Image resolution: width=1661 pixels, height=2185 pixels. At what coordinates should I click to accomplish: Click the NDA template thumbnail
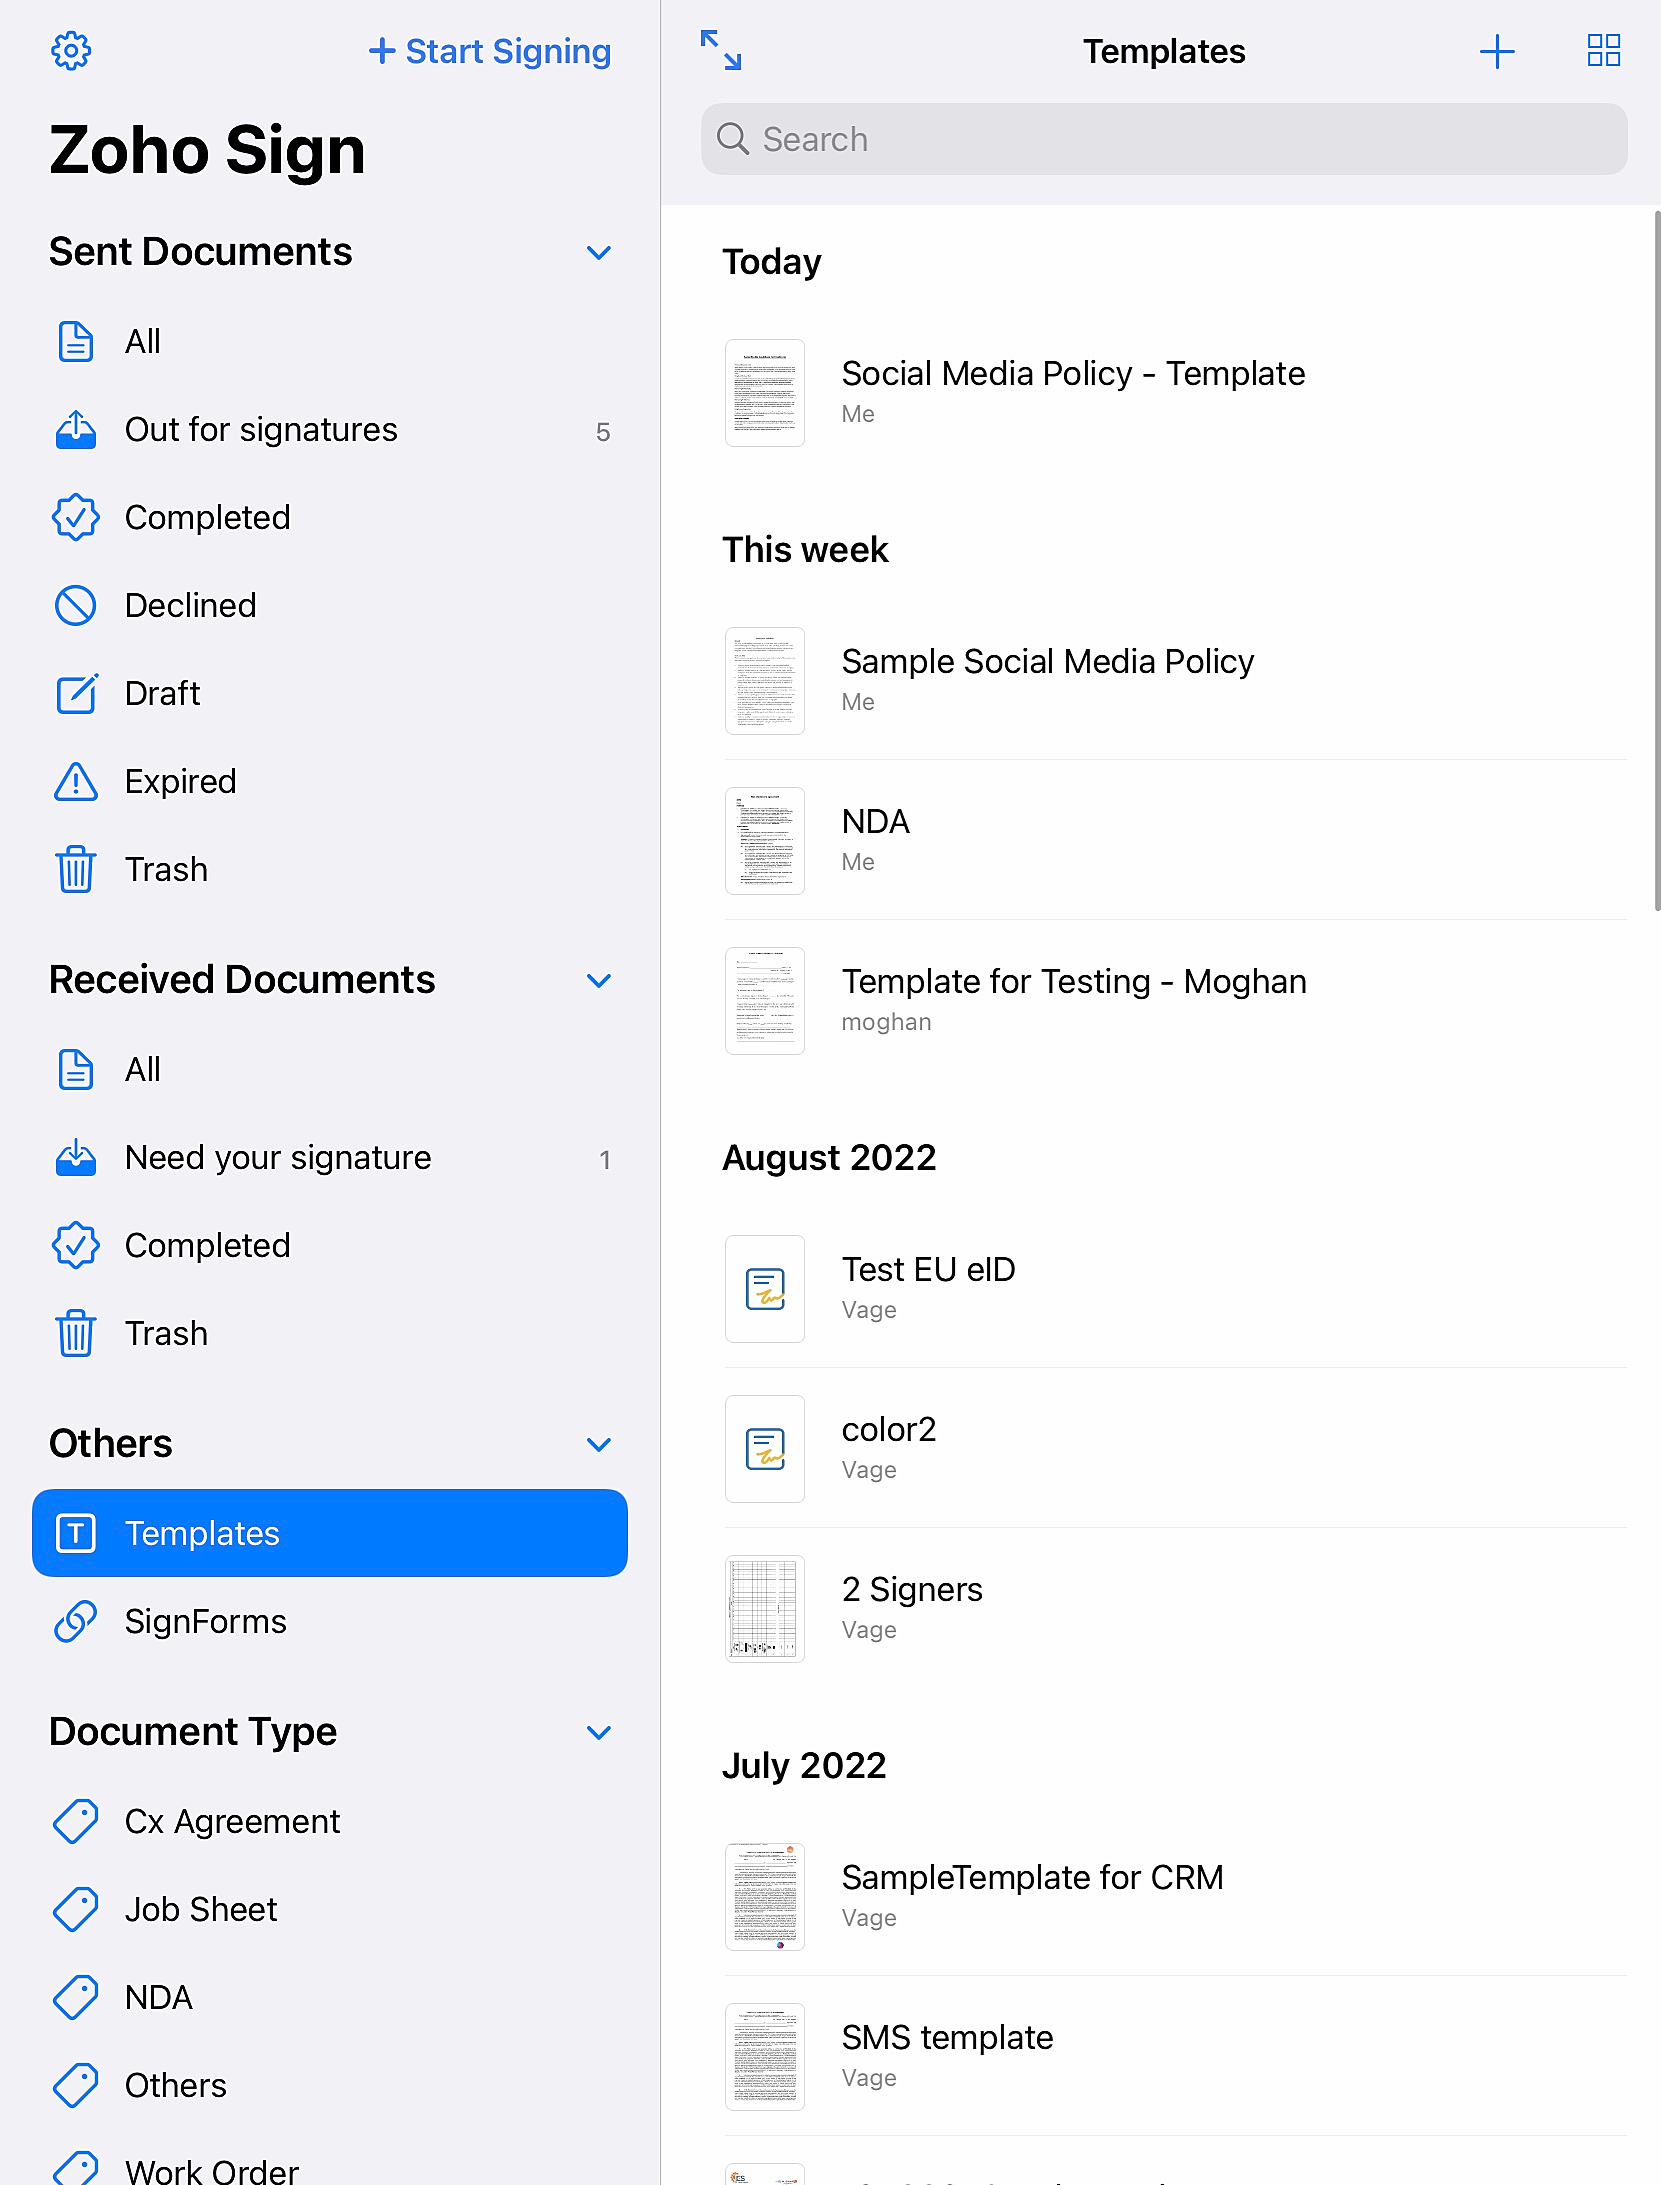pos(765,841)
